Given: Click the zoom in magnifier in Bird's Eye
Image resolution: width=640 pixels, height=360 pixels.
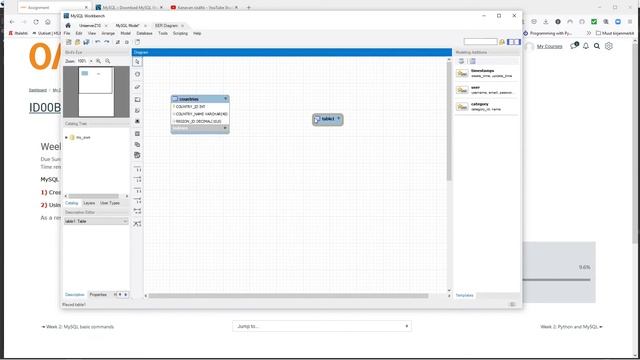Looking at the screenshot, I should point(99,61).
